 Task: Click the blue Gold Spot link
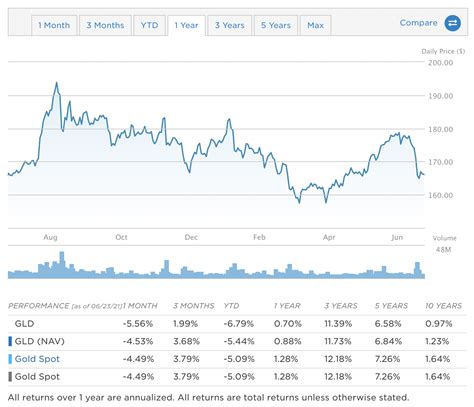37,359
